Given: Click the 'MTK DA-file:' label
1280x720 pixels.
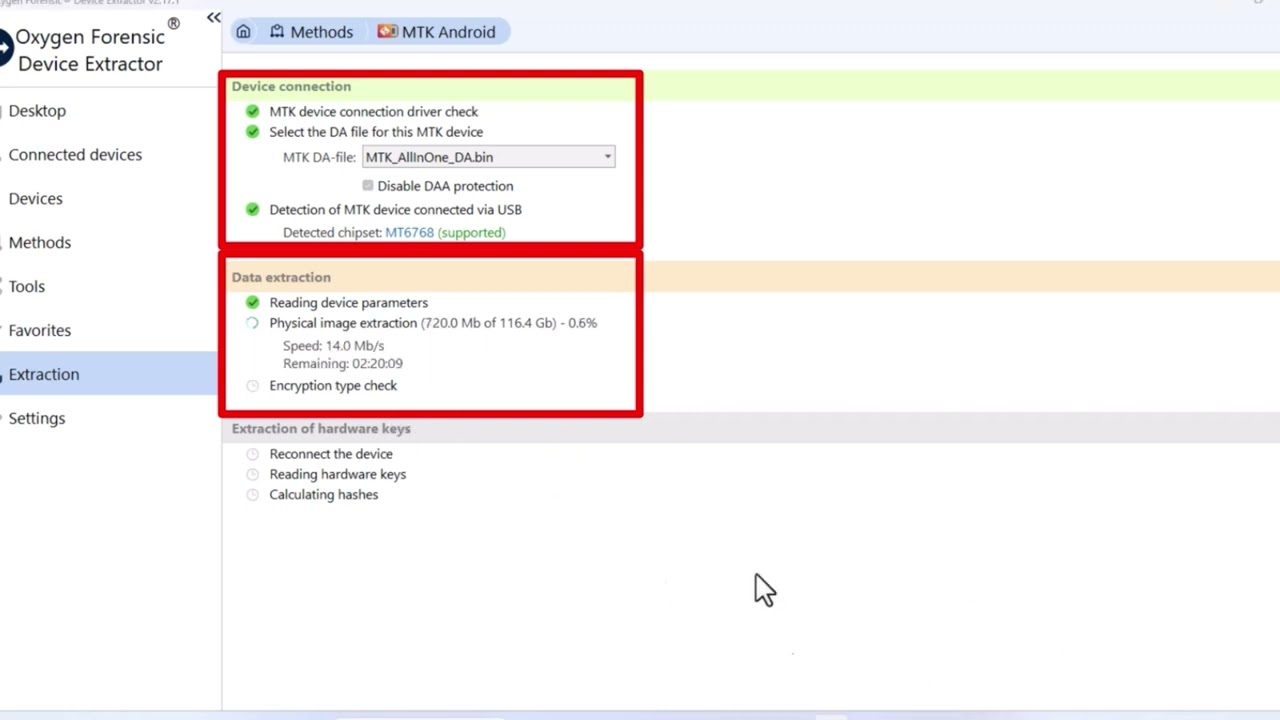Looking at the screenshot, I should tap(319, 157).
